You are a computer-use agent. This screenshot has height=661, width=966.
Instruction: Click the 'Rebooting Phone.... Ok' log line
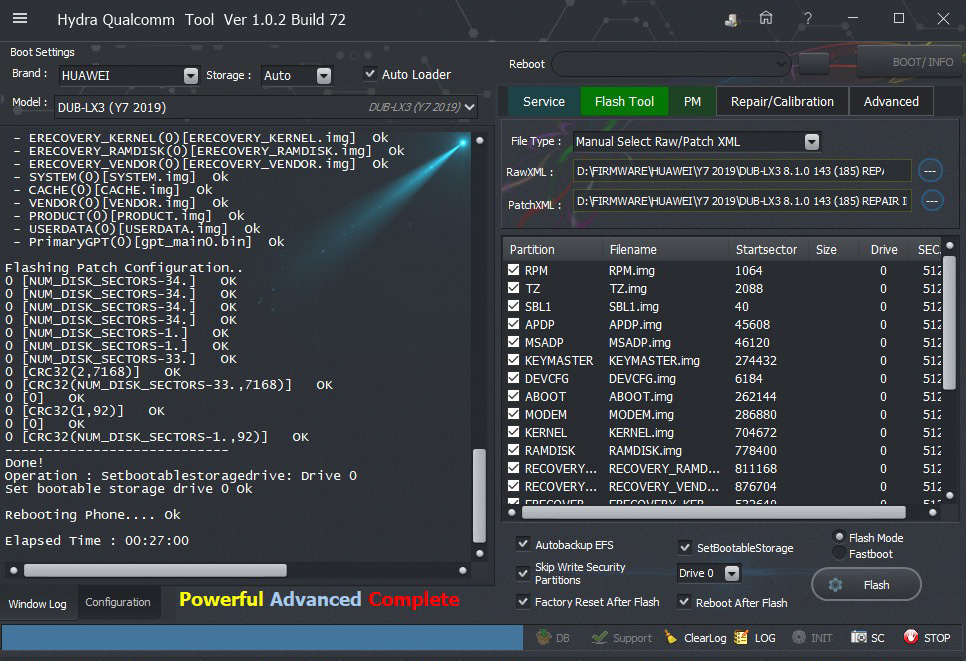click(x=92, y=514)
